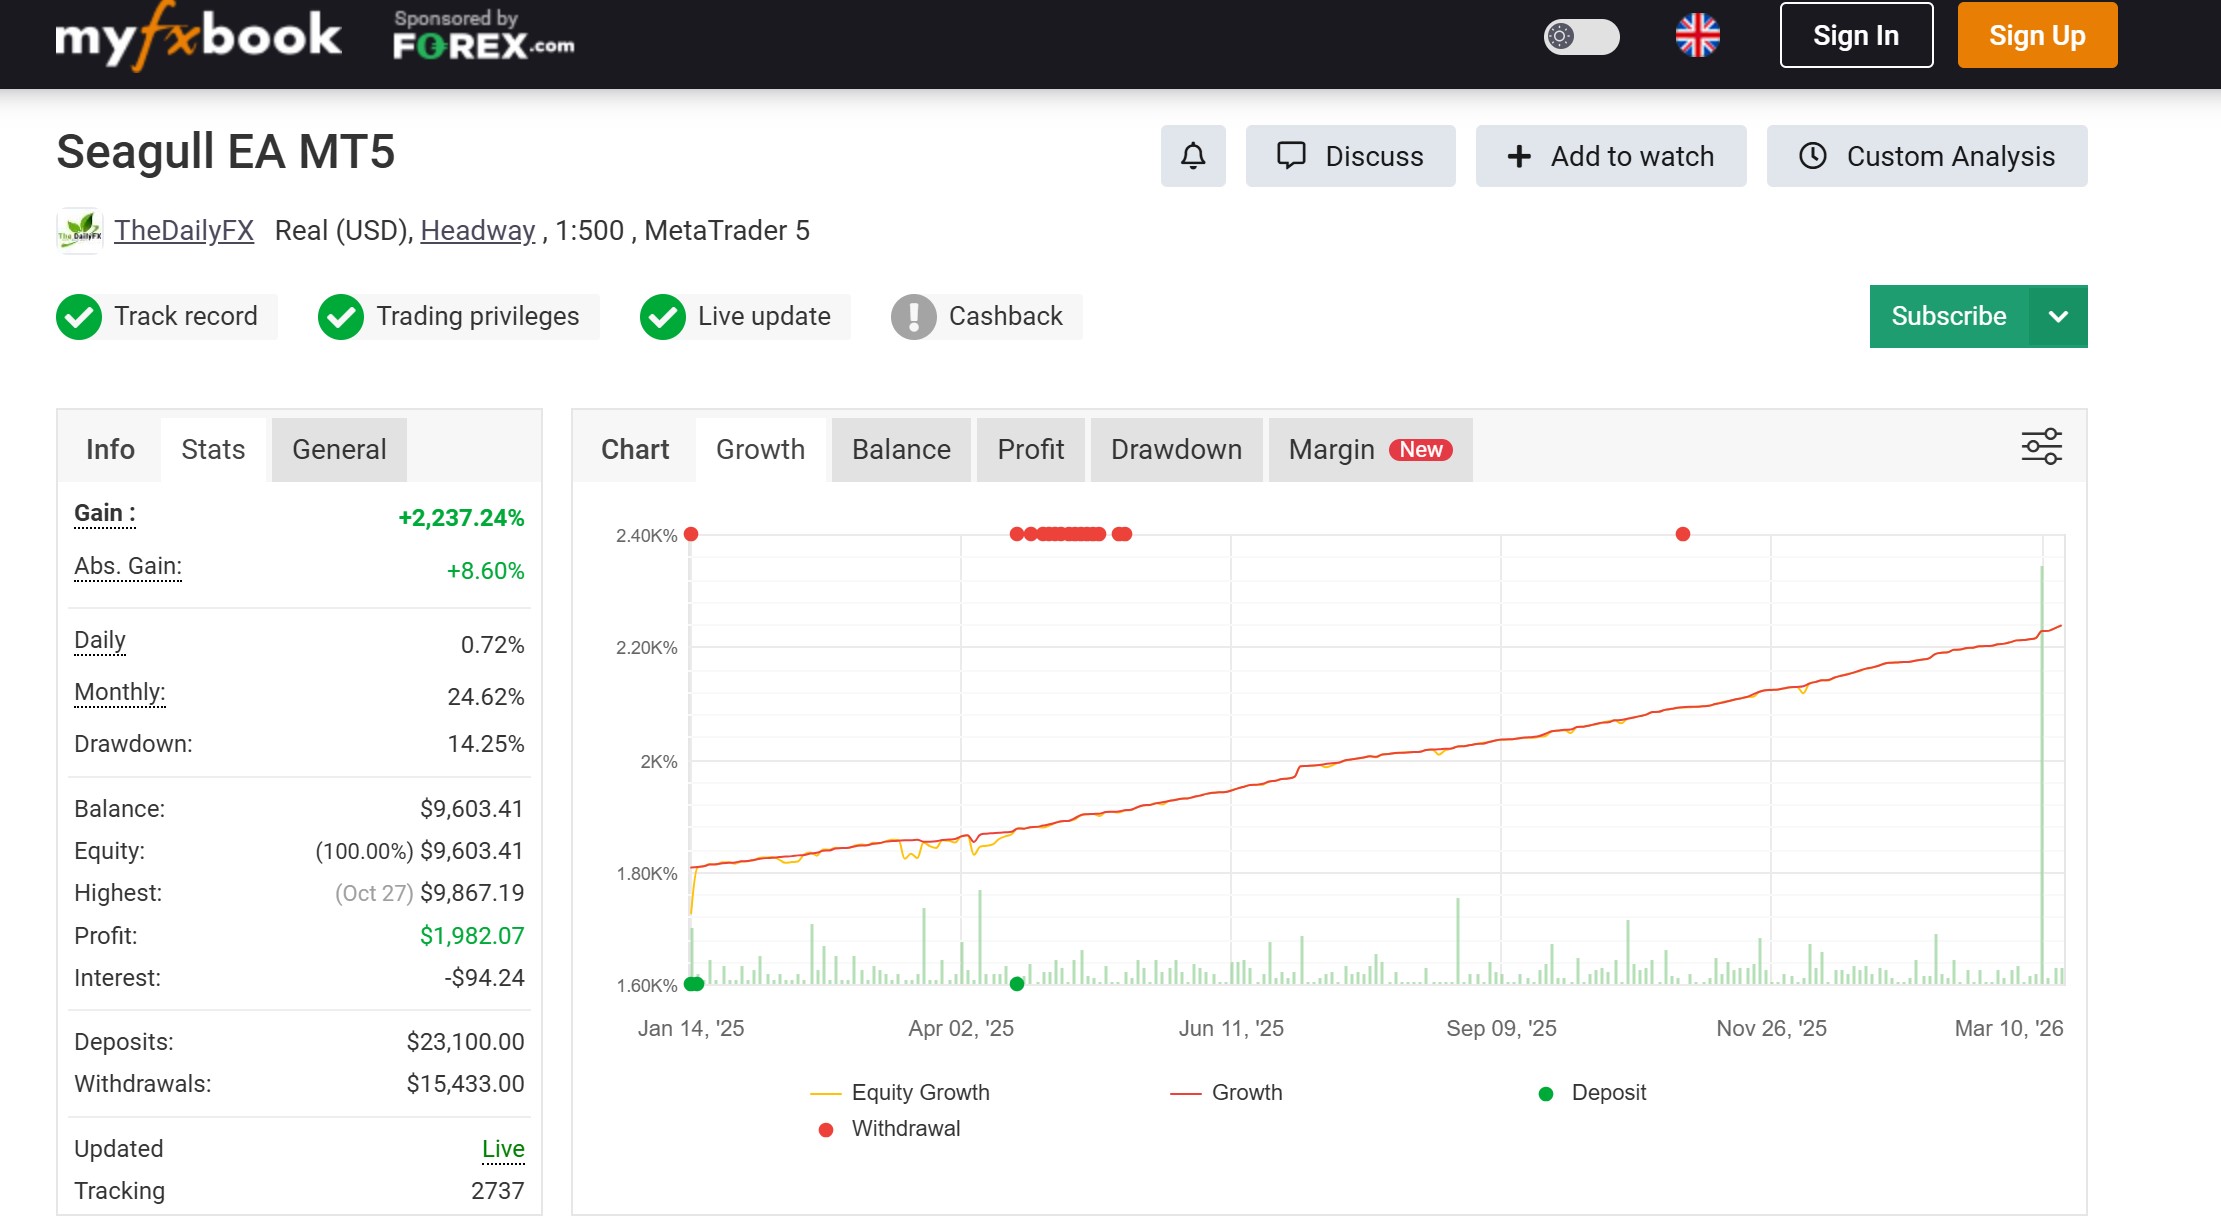Hide Equity Growth via its legend entry
The image size is (2221, 1218).
coord(919,1092)
